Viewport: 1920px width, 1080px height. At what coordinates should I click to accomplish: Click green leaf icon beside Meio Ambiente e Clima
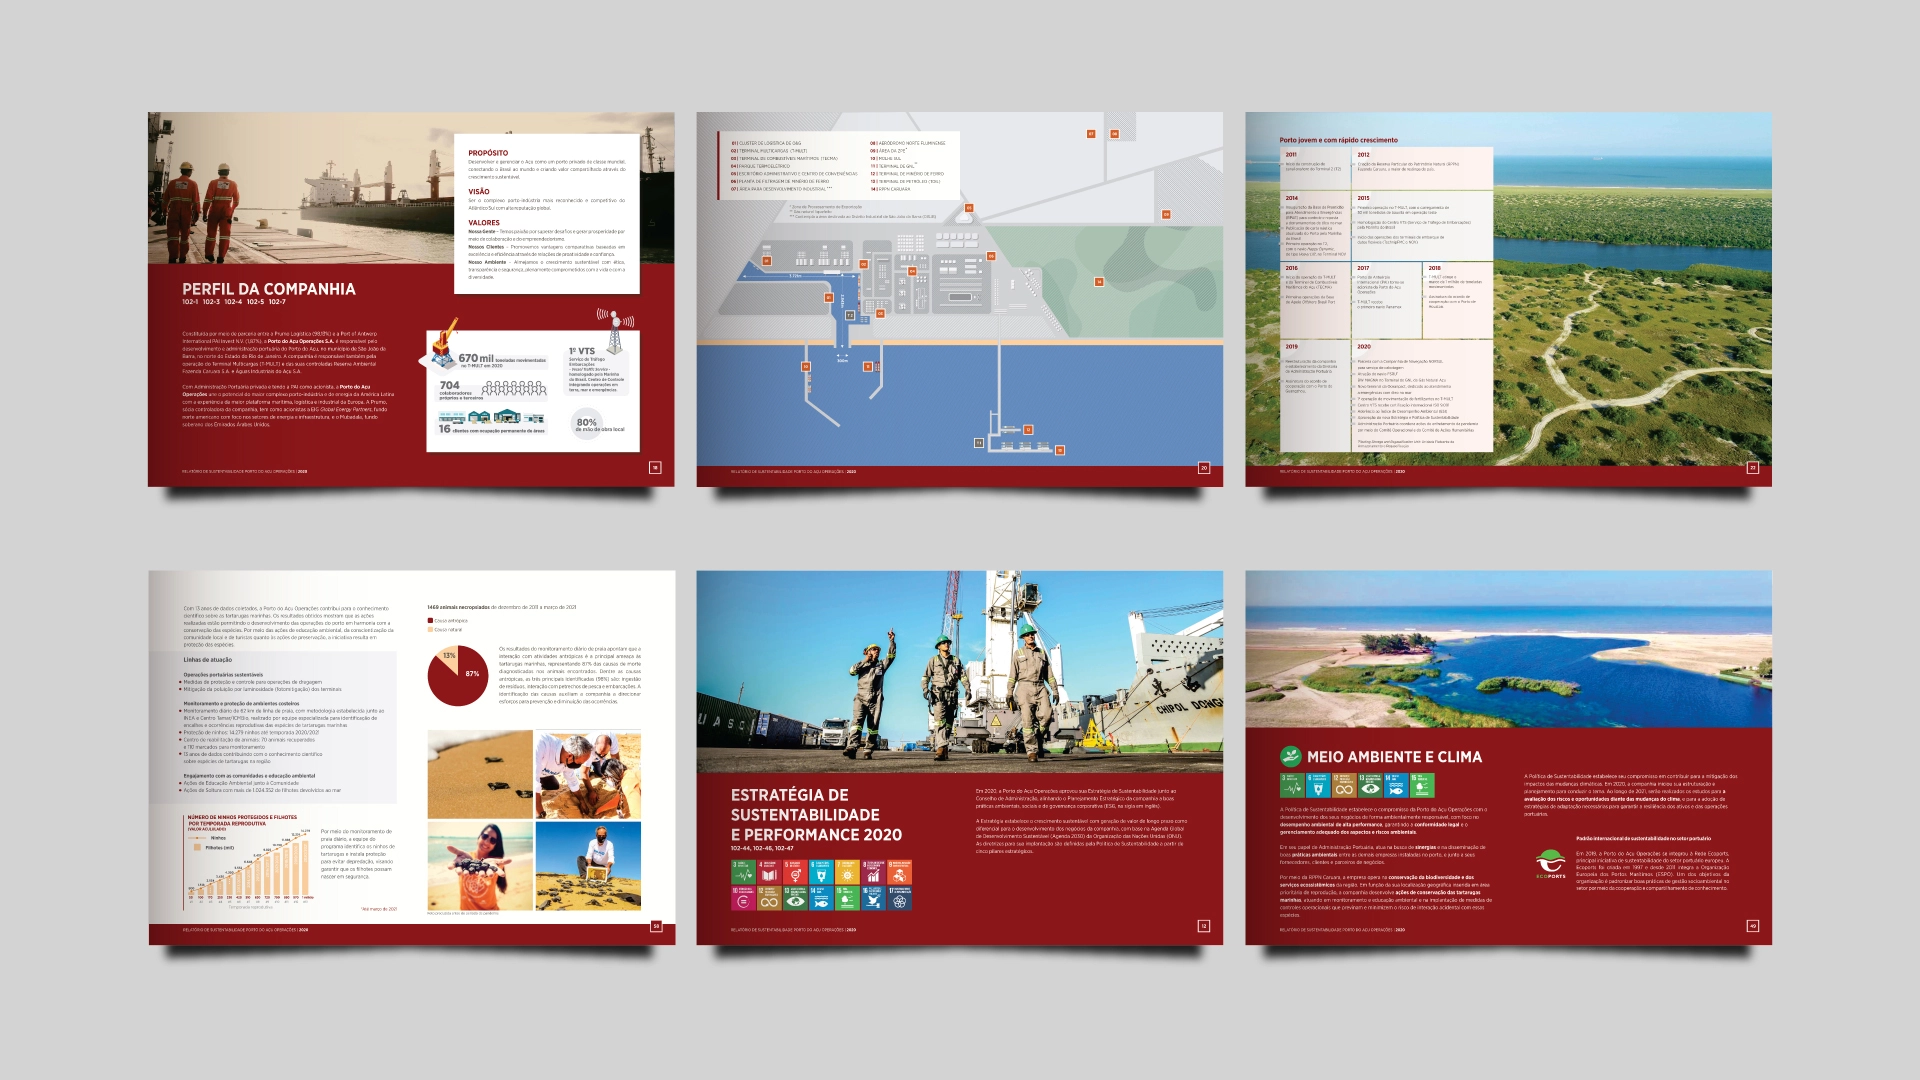pyautogui.click(x=1291, y=756)
